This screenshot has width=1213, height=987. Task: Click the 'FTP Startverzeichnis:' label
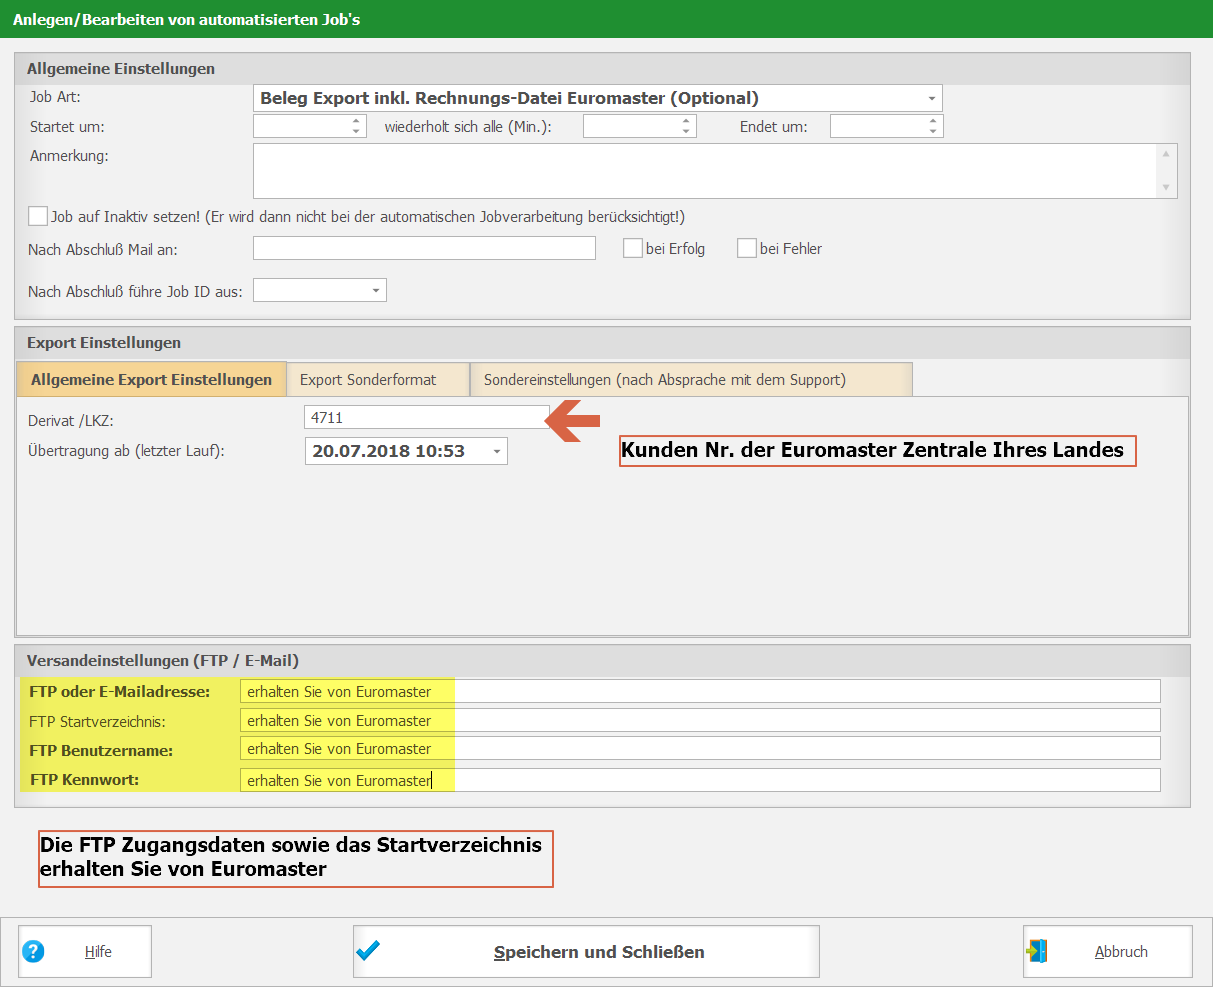click(98, 721)
